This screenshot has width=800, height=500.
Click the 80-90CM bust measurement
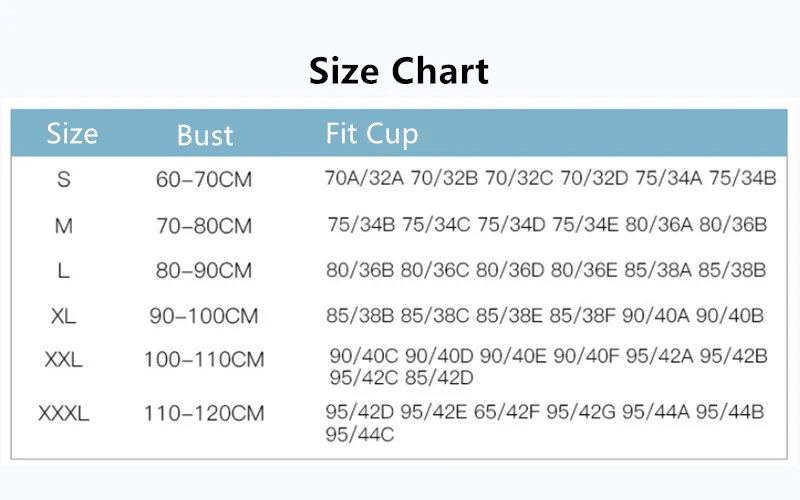pyautogui.click(x=204, y=270)
